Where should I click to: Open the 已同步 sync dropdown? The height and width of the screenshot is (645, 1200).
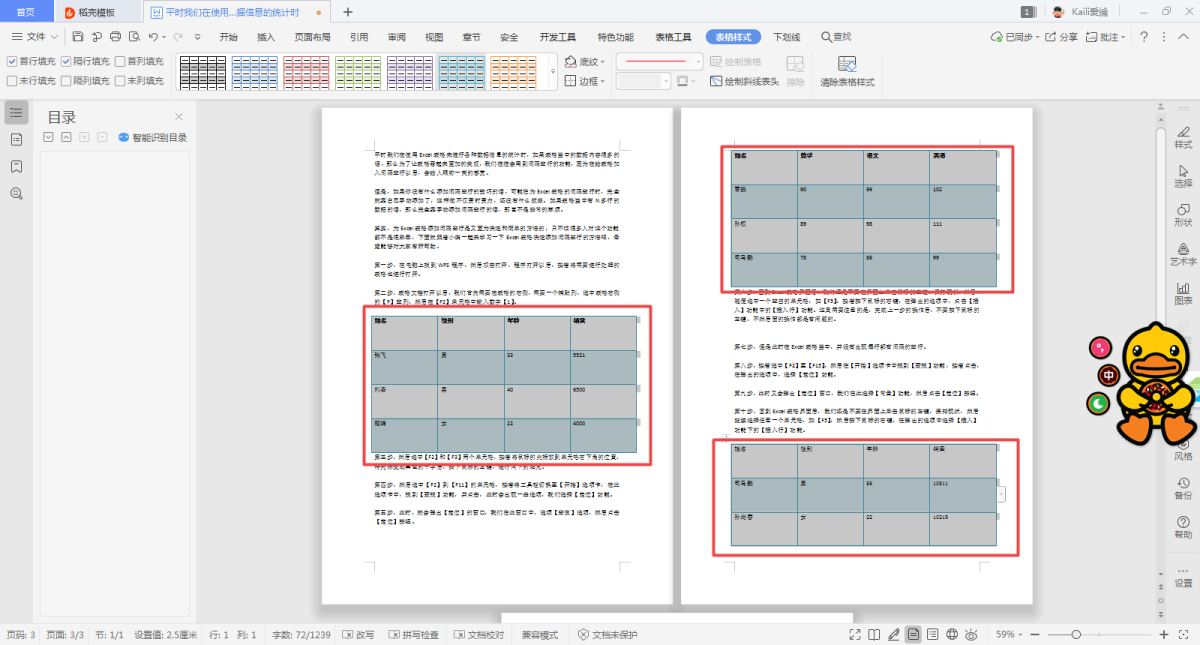point(1017,37)
